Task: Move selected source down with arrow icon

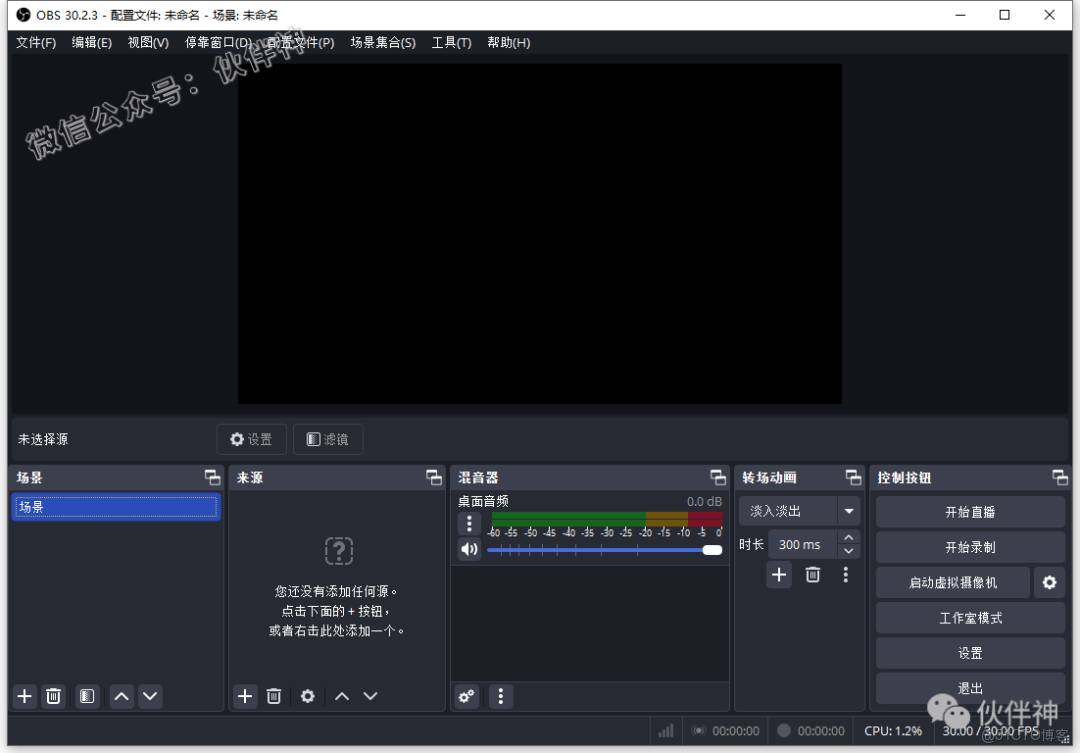Action: pos(370,696)
